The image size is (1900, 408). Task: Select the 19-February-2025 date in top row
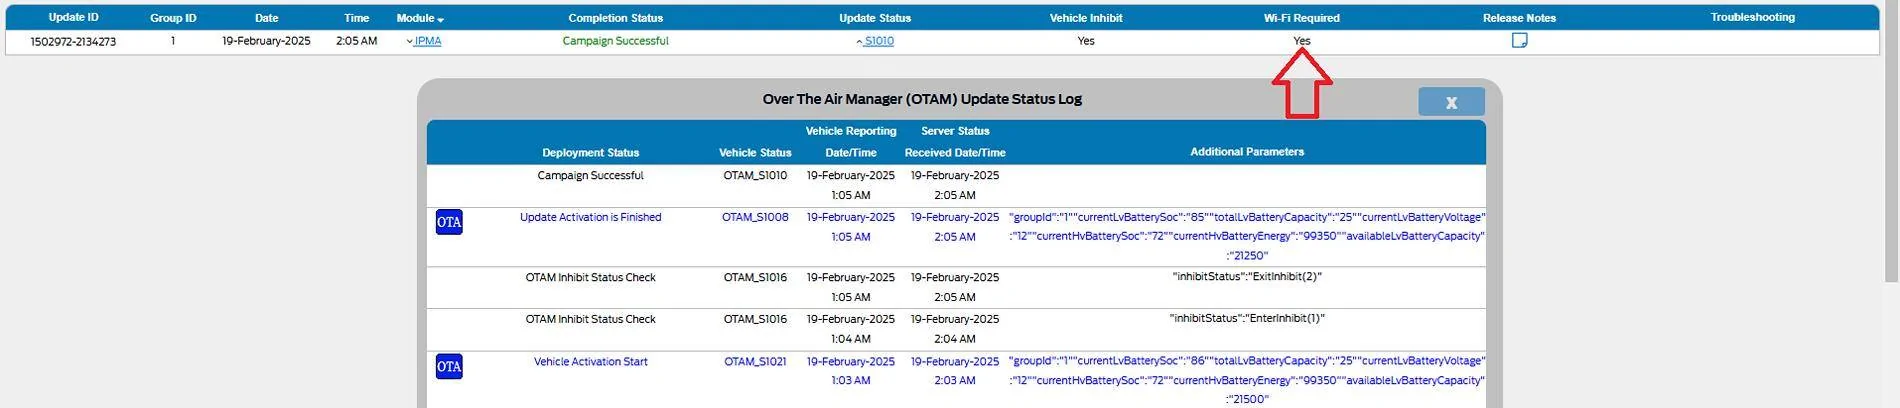[266, 42]
